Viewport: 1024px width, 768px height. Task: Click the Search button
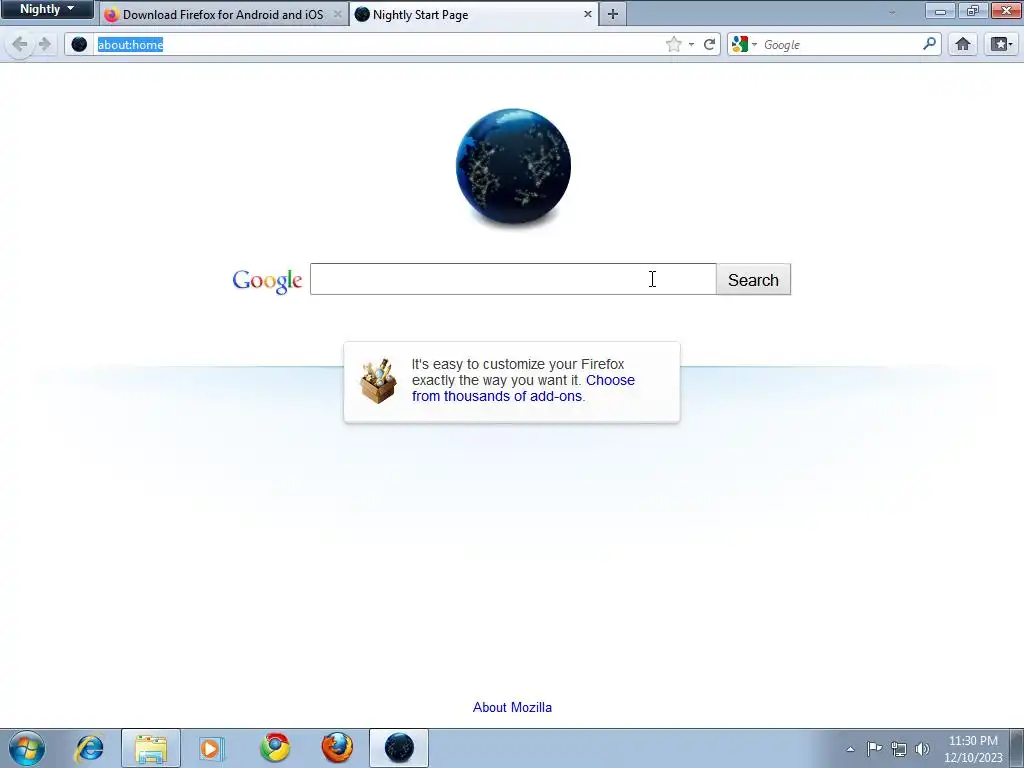(753, 280)
